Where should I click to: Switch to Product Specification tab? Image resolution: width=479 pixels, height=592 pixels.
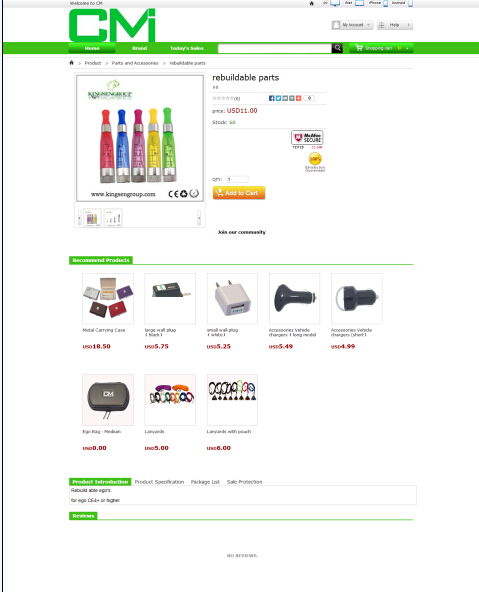pyautogui.click(x=159, y=482)
